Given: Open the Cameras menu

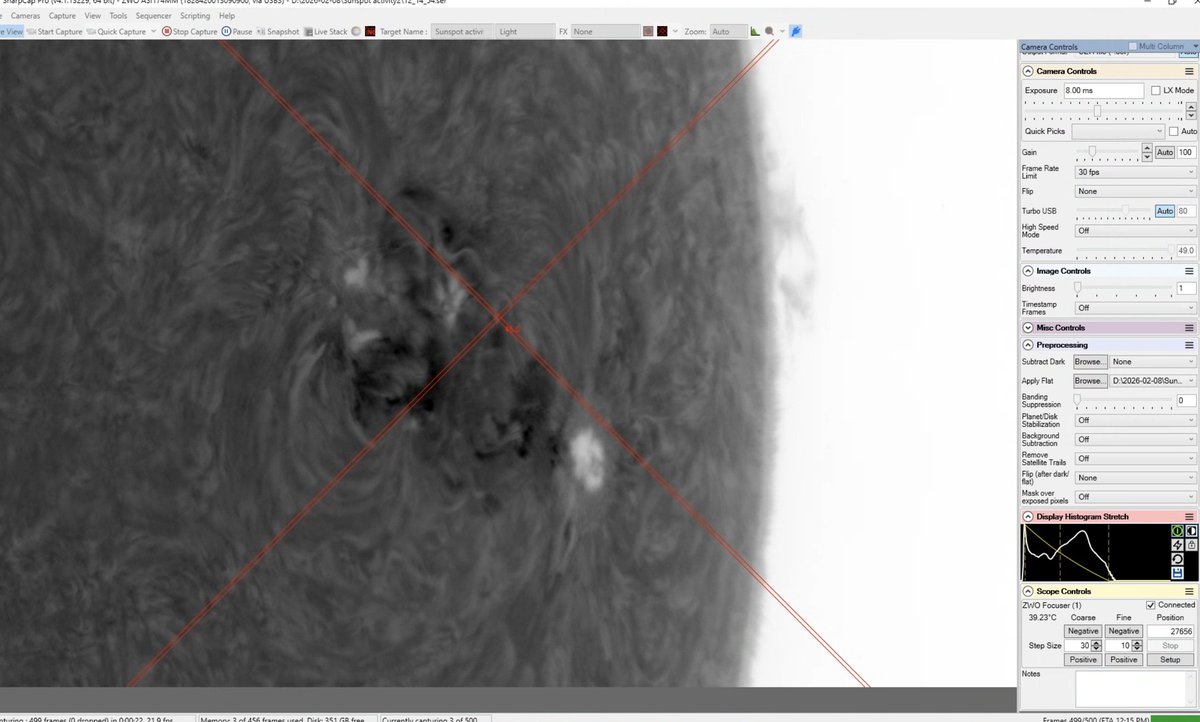Looking at the screenshot, I should tap(26, 16).
